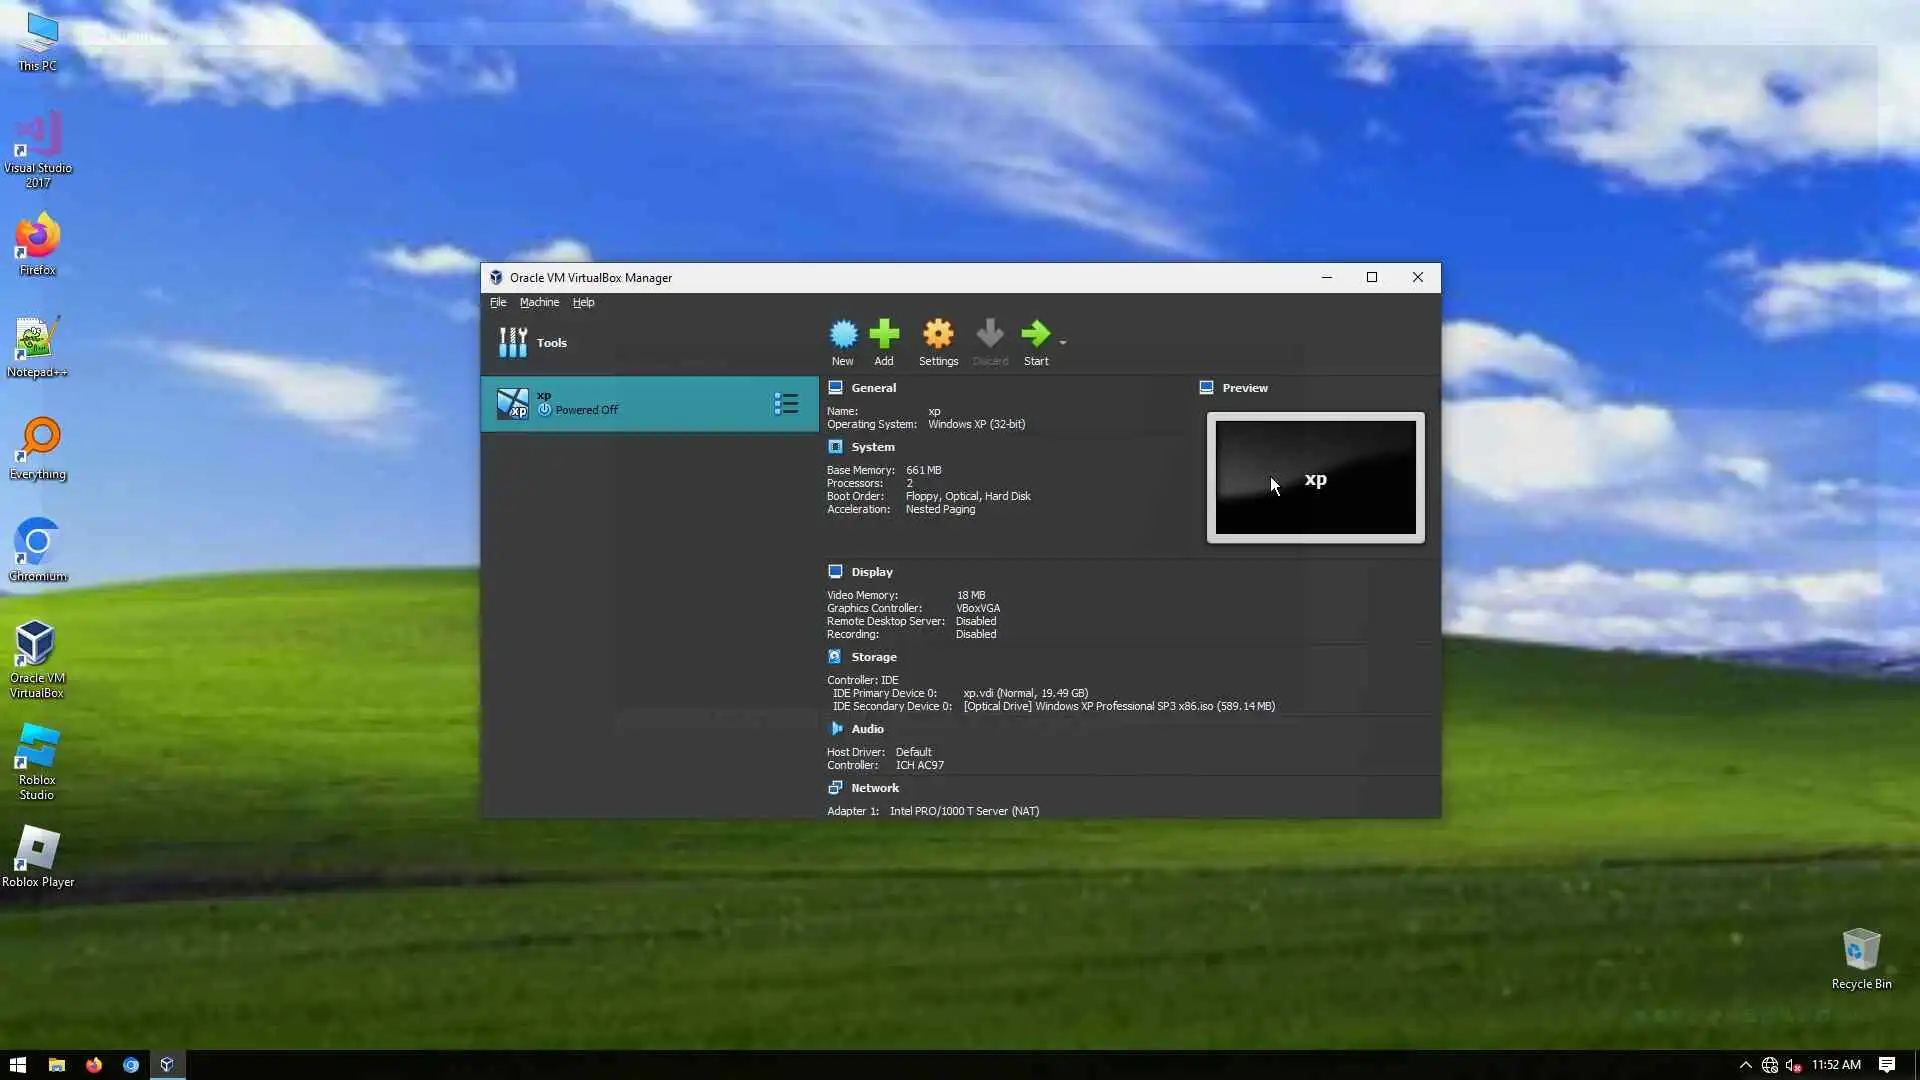Click the Add machine plus icon
The height and width of the screenshot is (1080, 1920).
coord(884,335)
